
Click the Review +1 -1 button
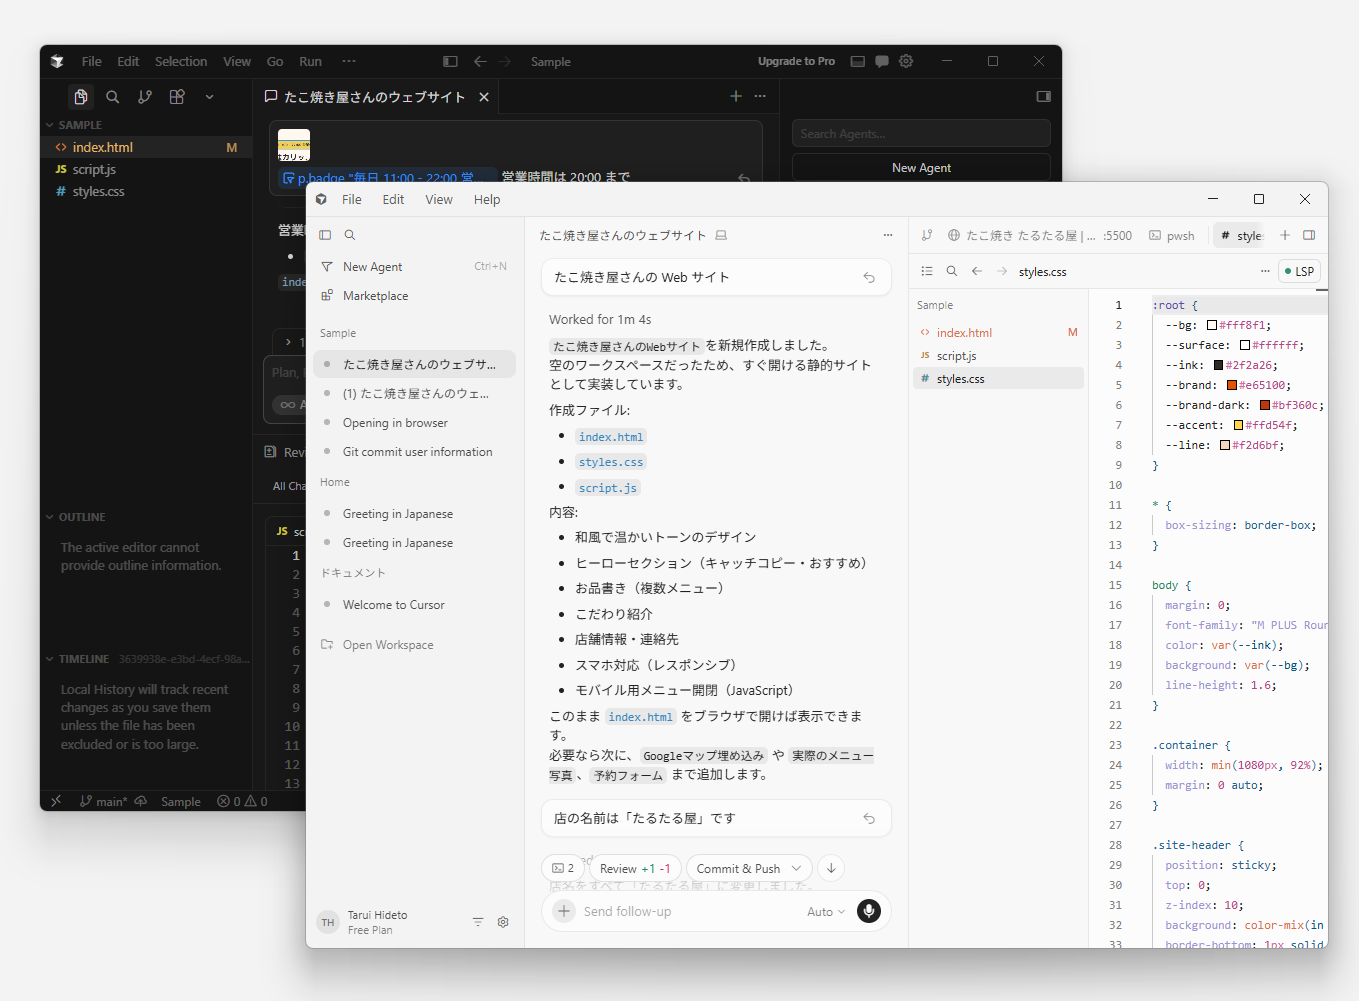tap(634, 867)
